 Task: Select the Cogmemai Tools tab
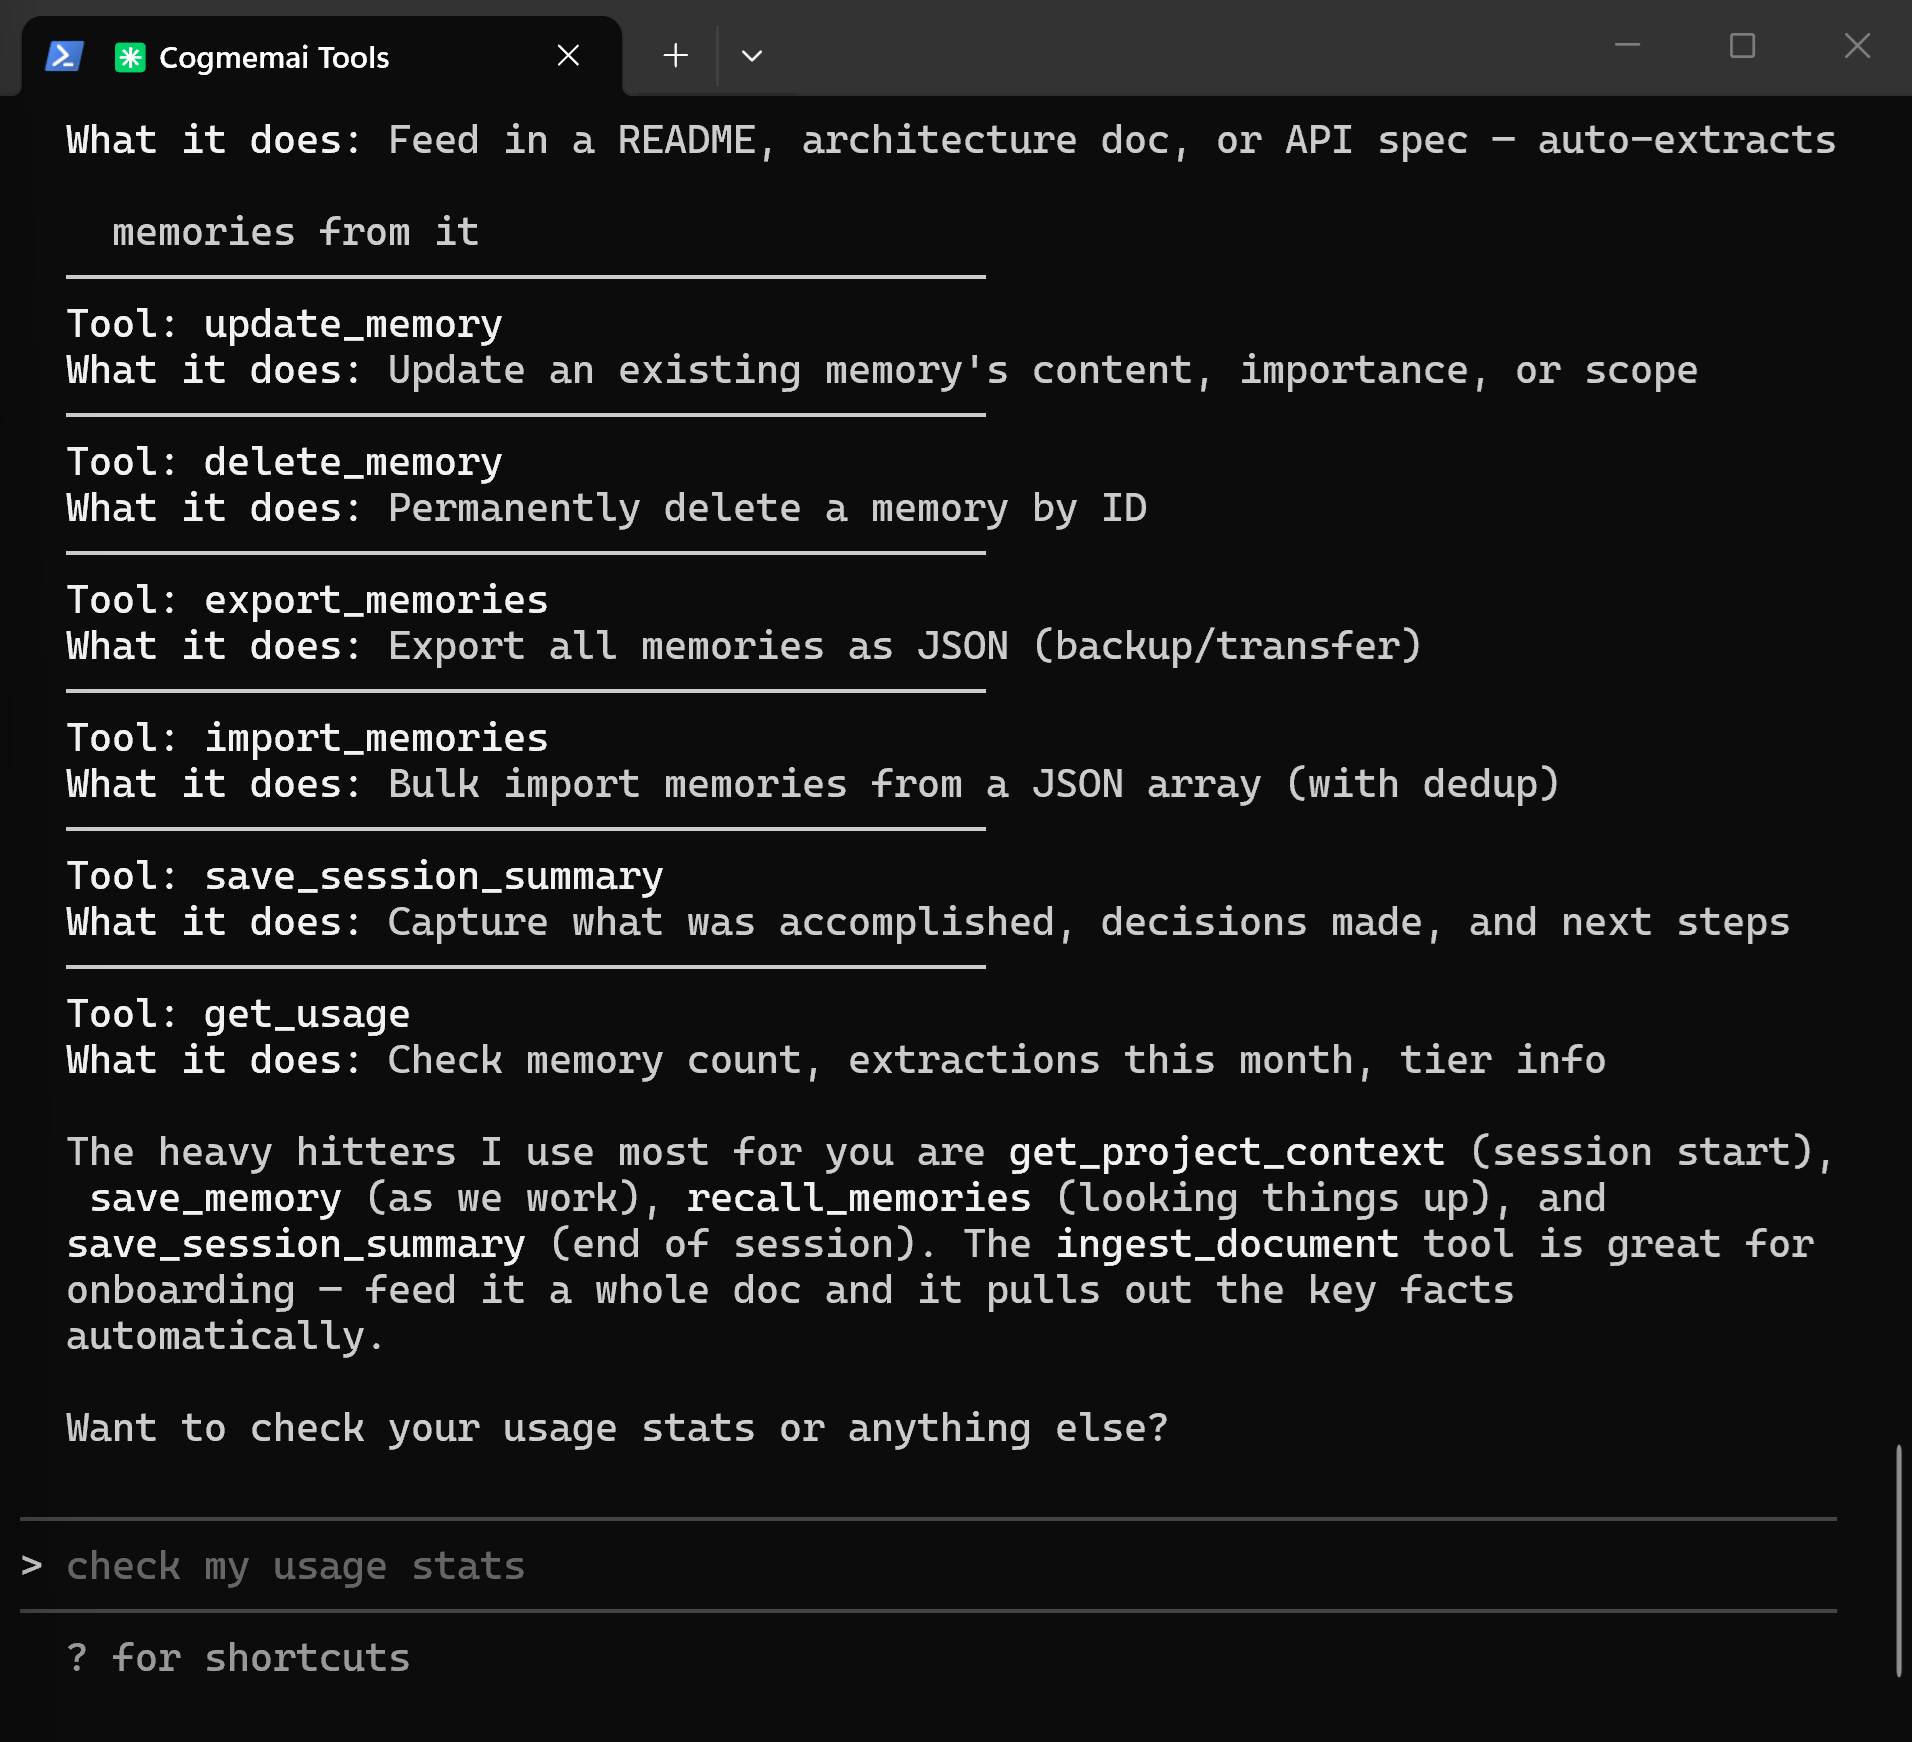tap(321, 56)
